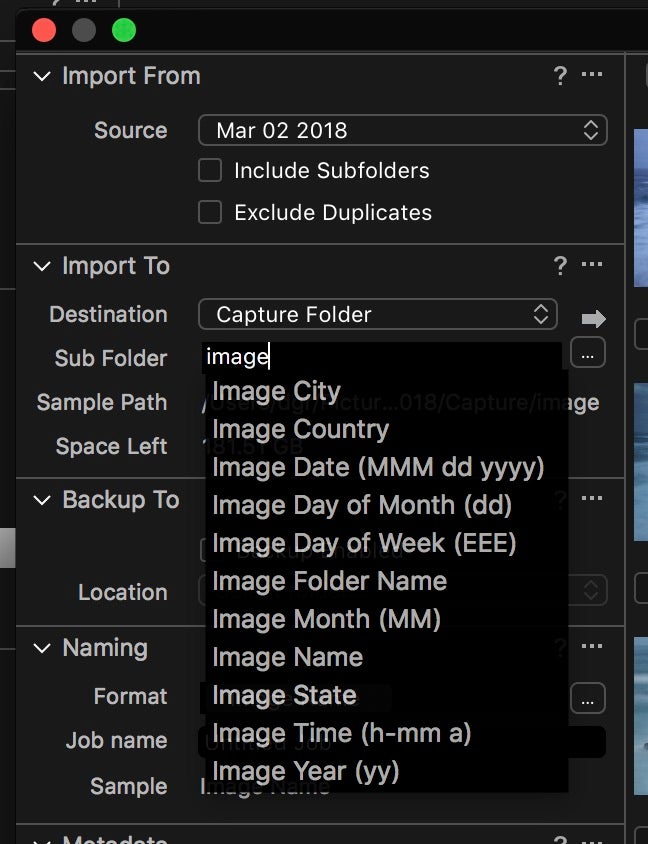Choose Image State suggestion

point(386,695)
